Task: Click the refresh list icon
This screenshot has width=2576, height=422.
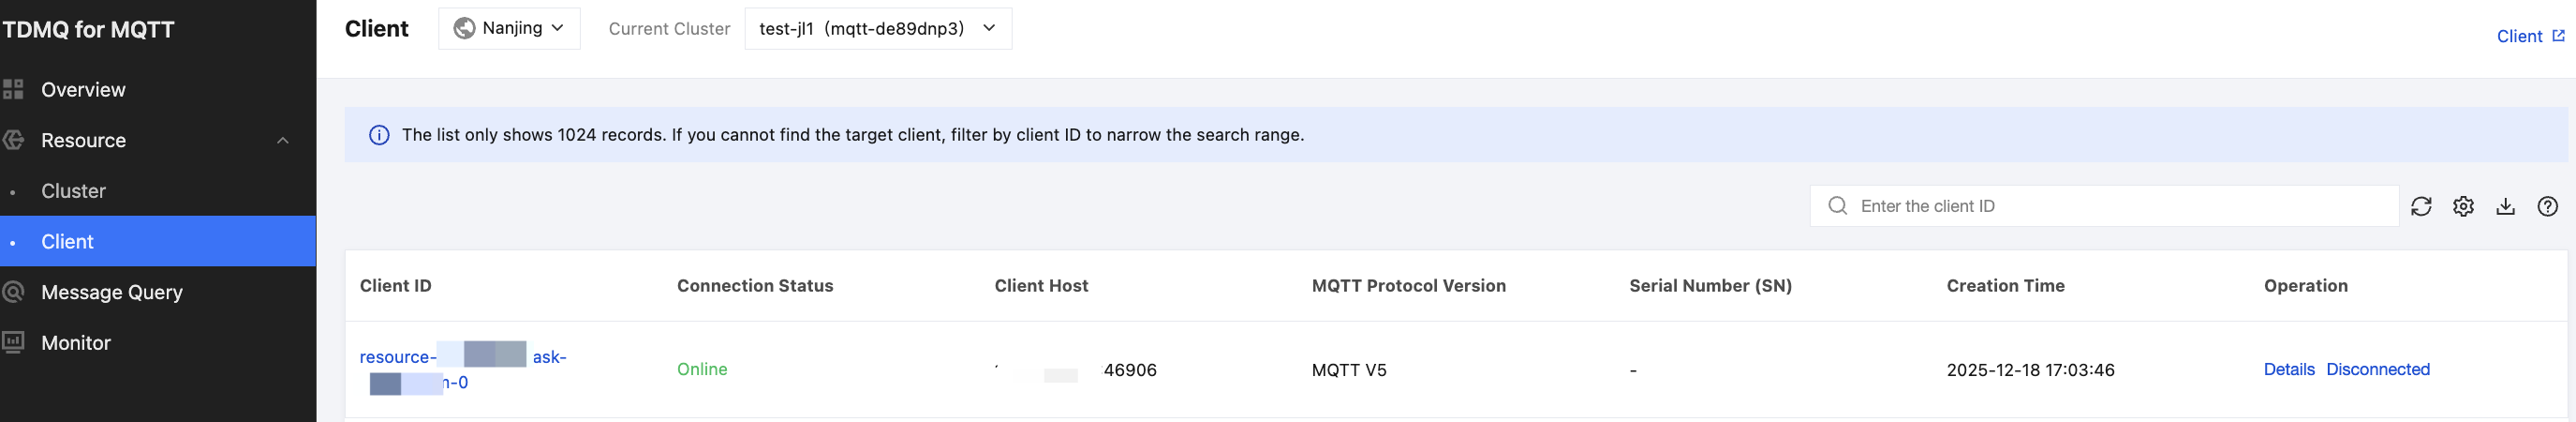Action: [x=2421, y=206]
